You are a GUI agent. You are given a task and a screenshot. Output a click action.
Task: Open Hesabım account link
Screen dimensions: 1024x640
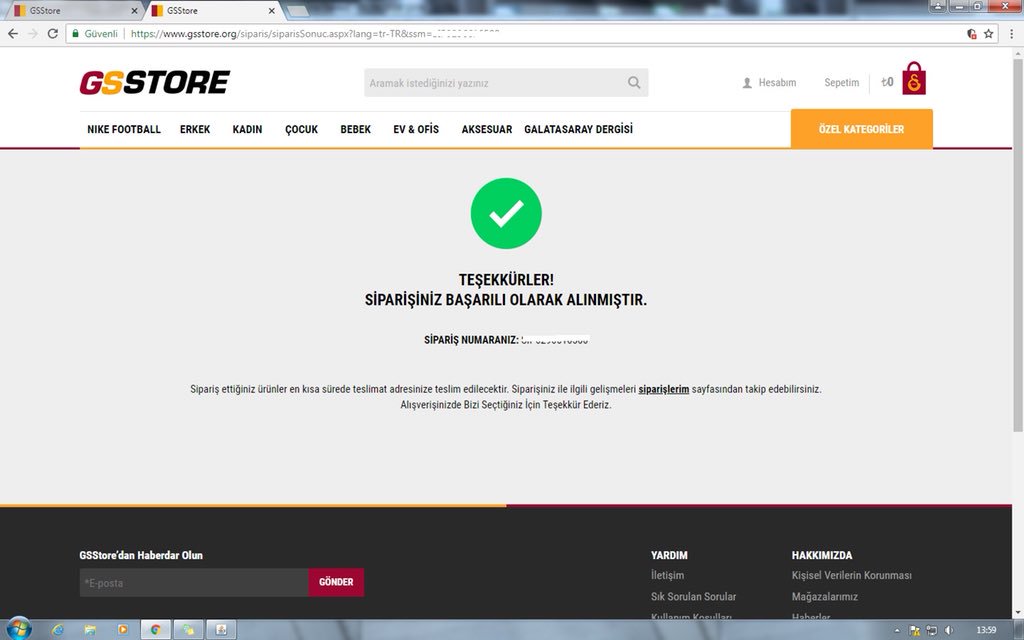coord(769,83)
